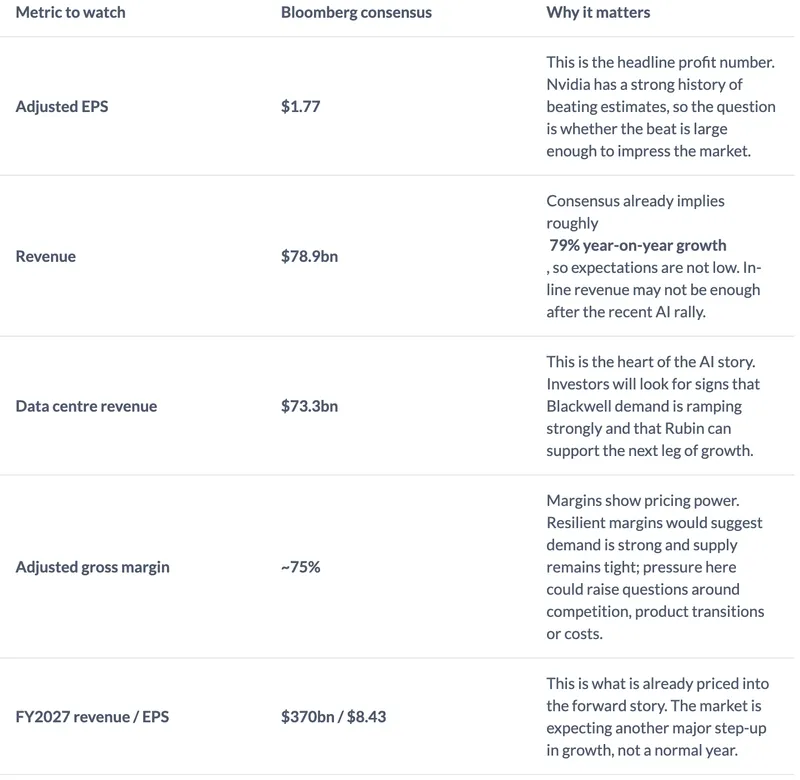Click the "Metric to watch" column header

[x=70, y=12]
